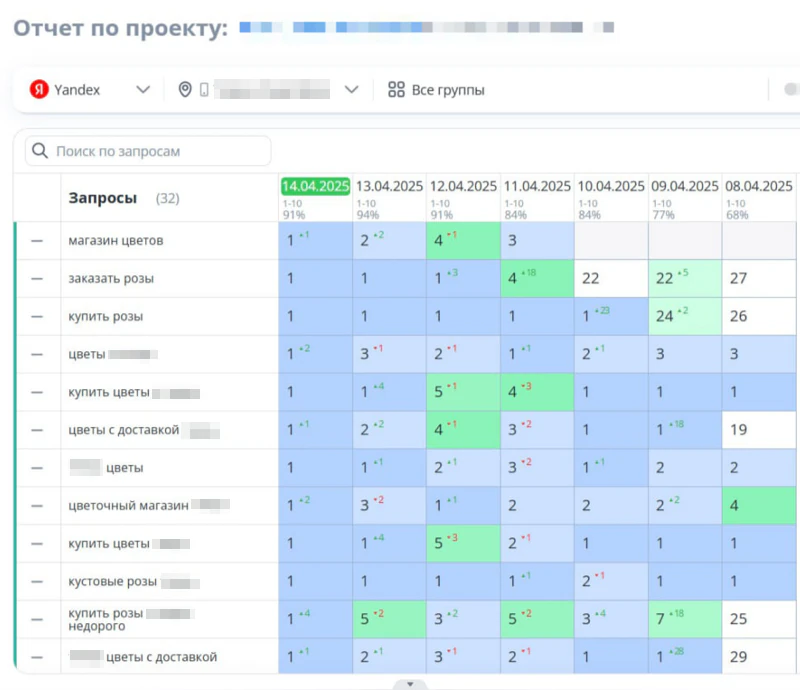This screenshot has height=690, width=800.
Task: Select the 11.04.2025 date column header
Action: [537, 186]
